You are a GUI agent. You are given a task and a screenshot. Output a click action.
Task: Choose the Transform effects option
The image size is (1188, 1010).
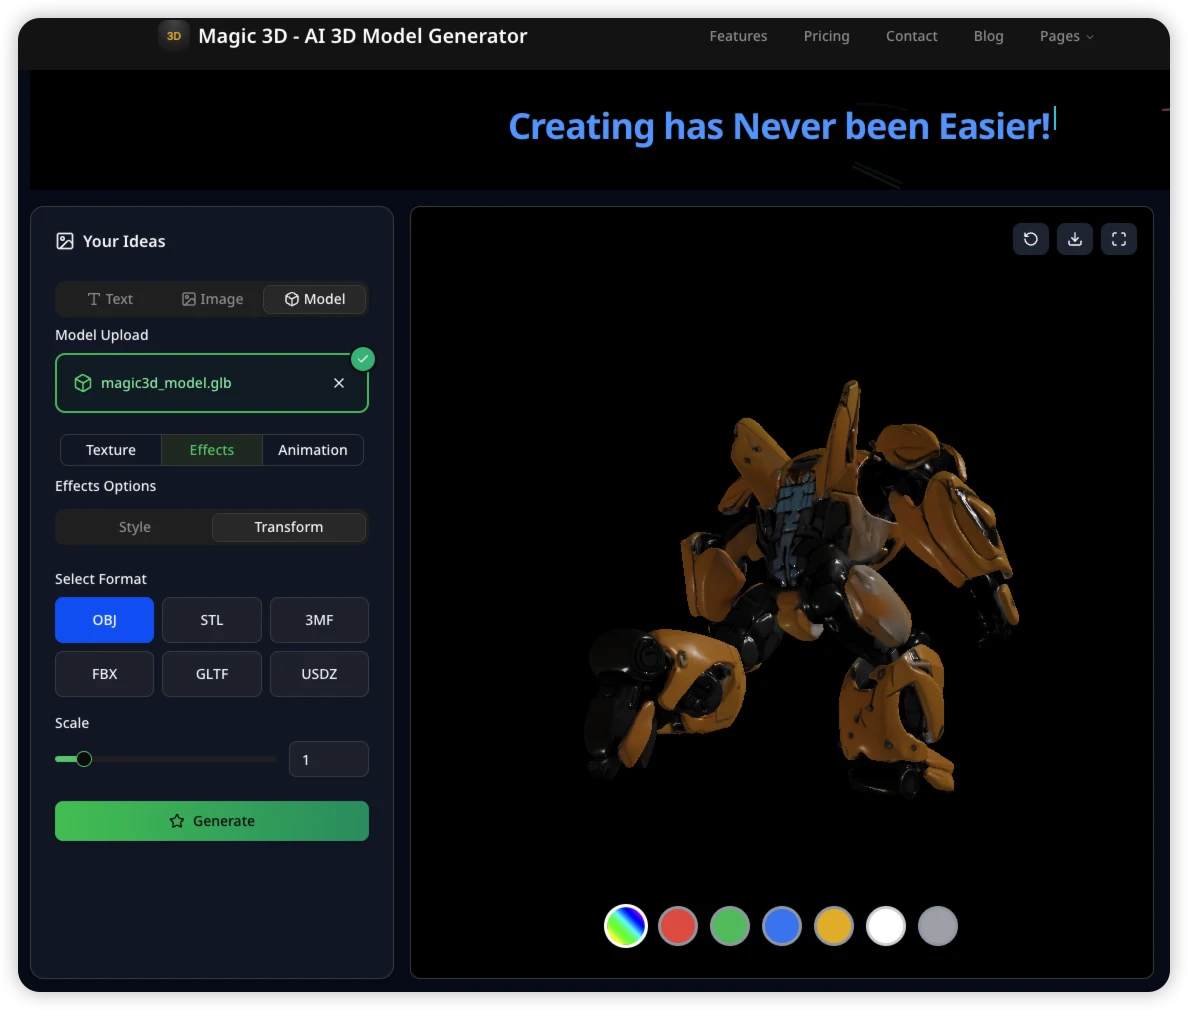point(289,527)
